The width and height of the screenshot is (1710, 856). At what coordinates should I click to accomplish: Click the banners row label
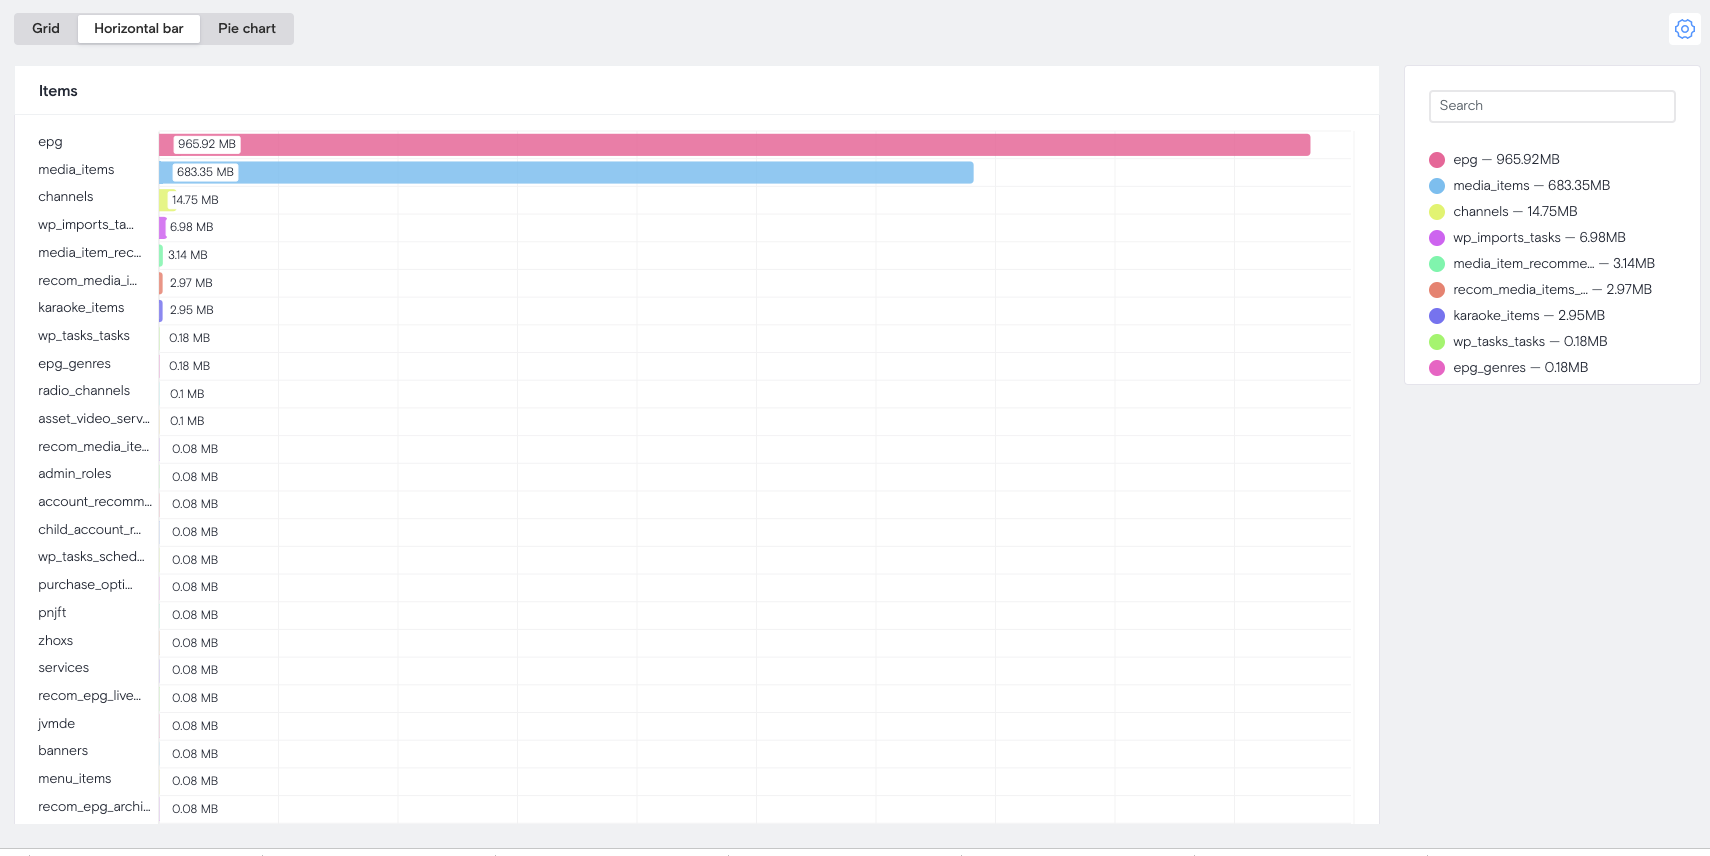click(63, 751)
